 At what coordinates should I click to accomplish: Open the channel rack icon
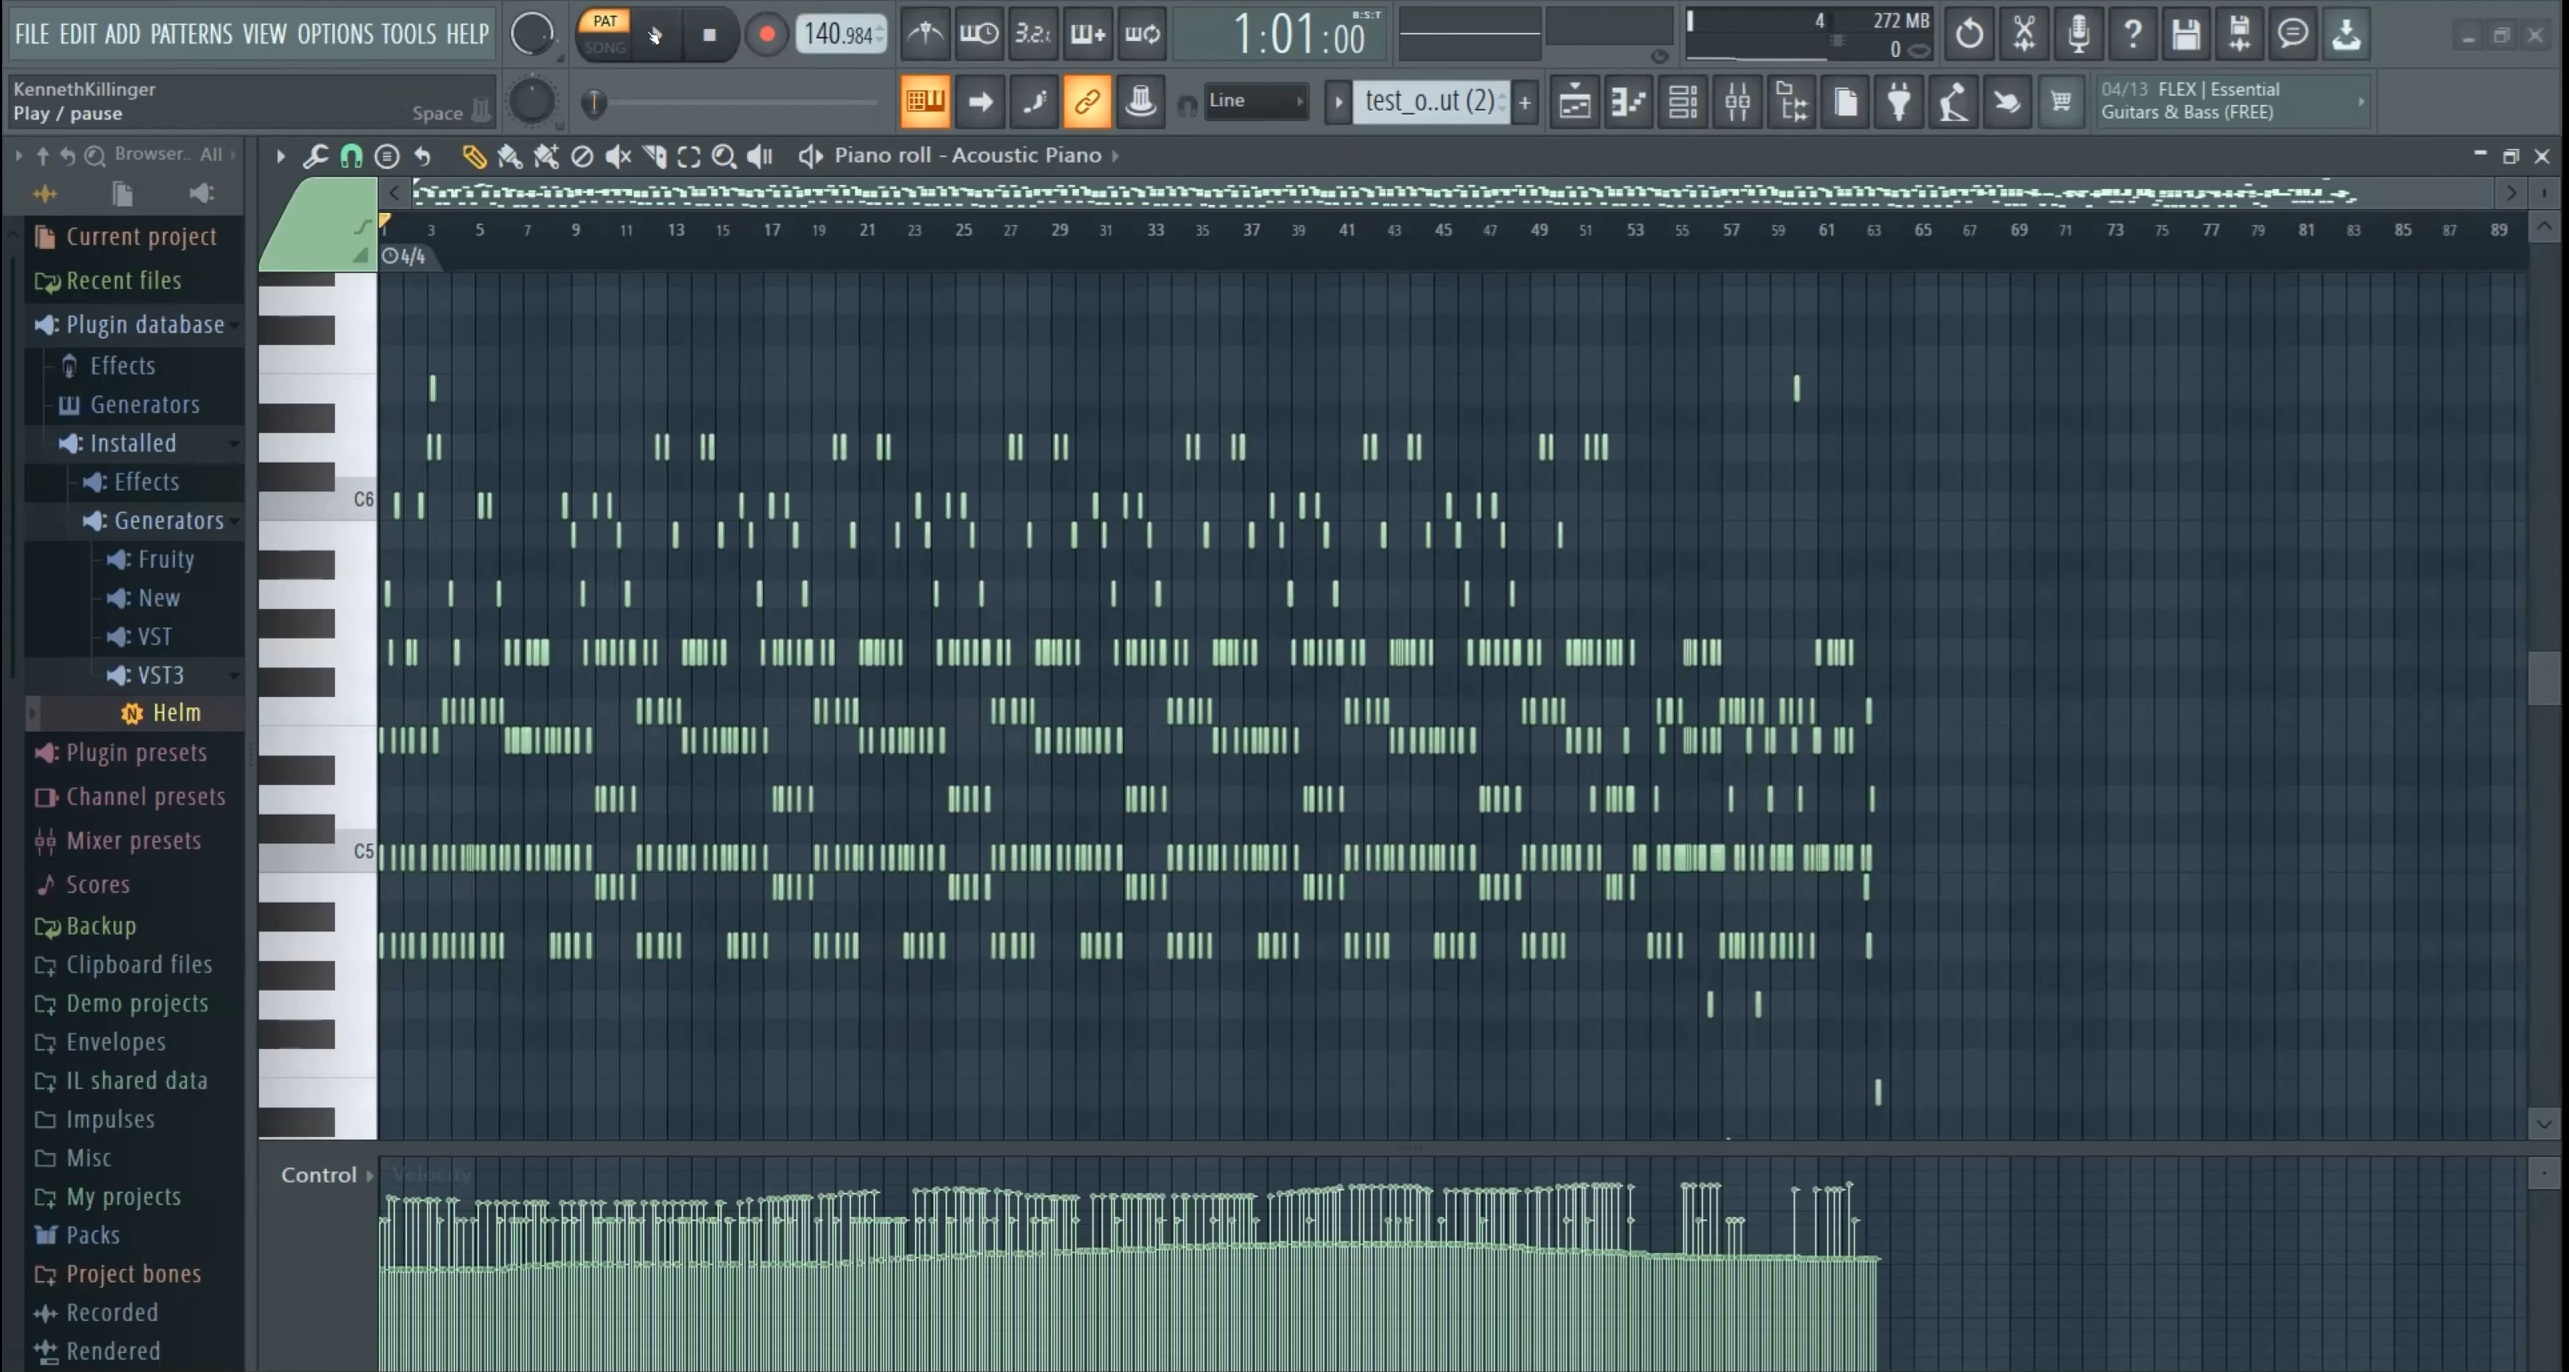click(x=1683, y=101)
